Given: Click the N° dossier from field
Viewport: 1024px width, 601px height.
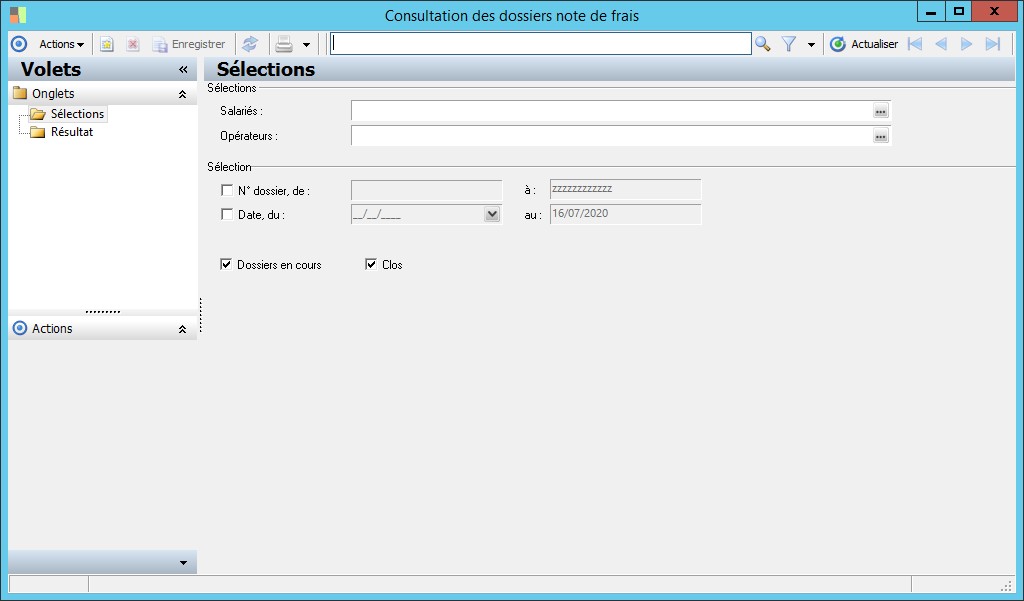Looking at the screenshot, I should (x=426, y=190).
